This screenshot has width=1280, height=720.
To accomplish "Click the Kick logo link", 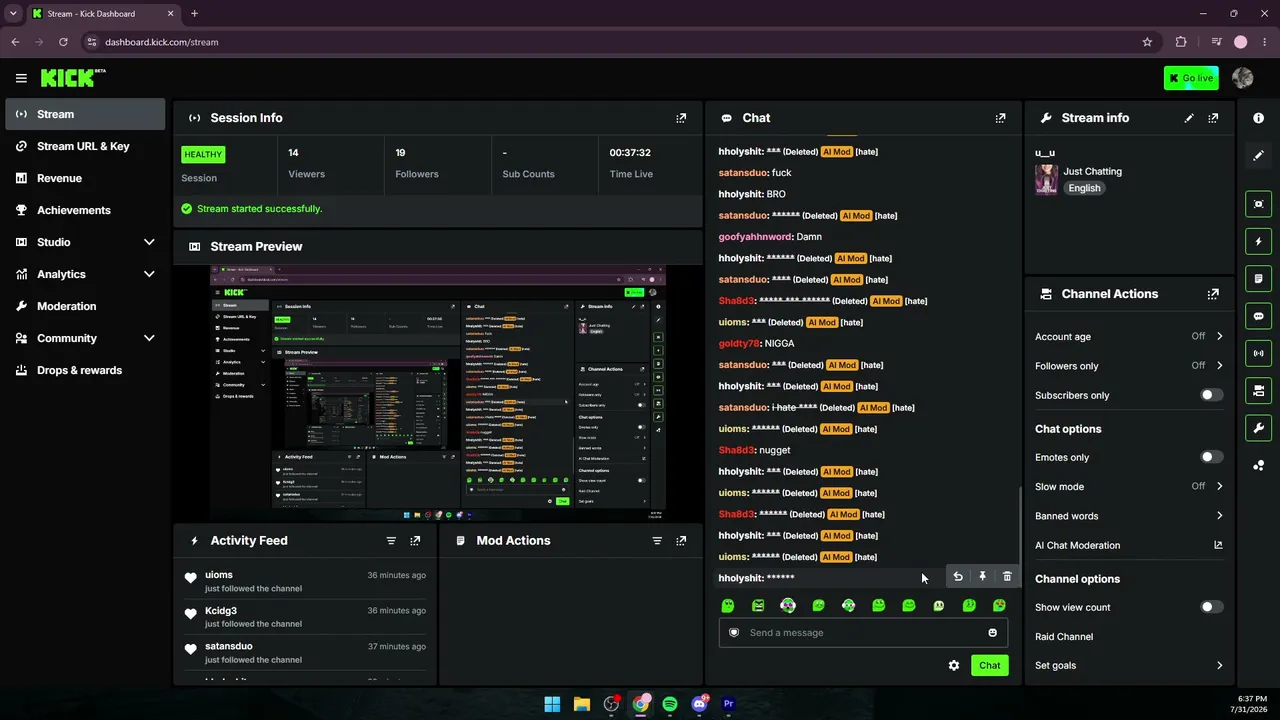I will [x=73, y=78].
